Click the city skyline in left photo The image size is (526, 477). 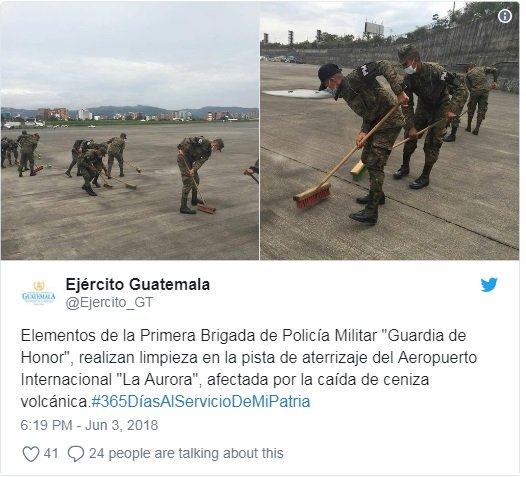[129, 114]
